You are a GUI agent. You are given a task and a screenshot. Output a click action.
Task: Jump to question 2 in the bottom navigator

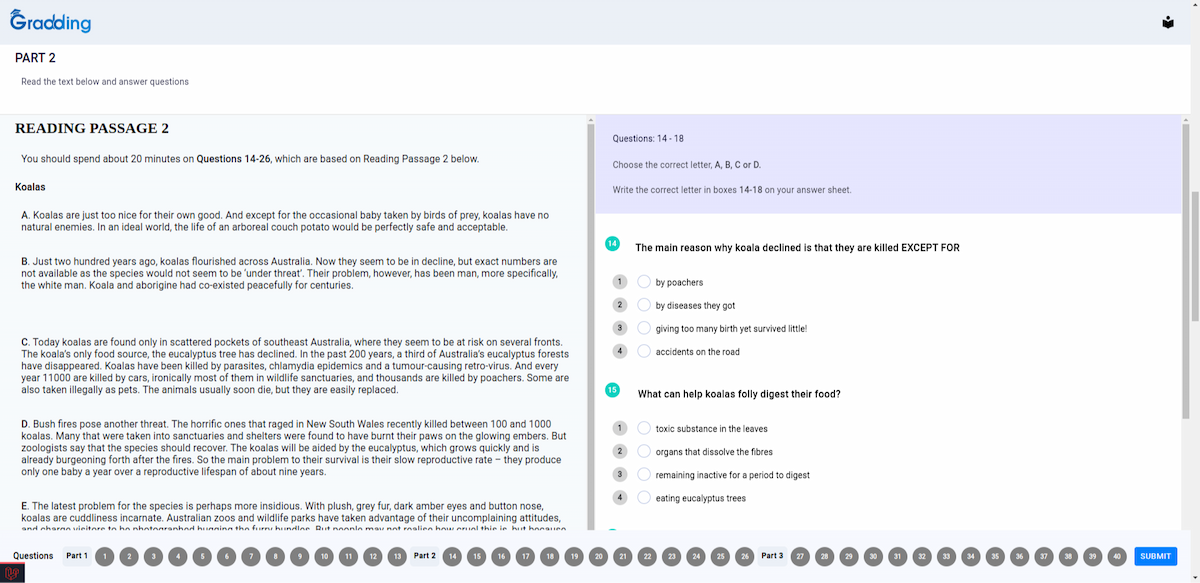[x=129, y=556]
